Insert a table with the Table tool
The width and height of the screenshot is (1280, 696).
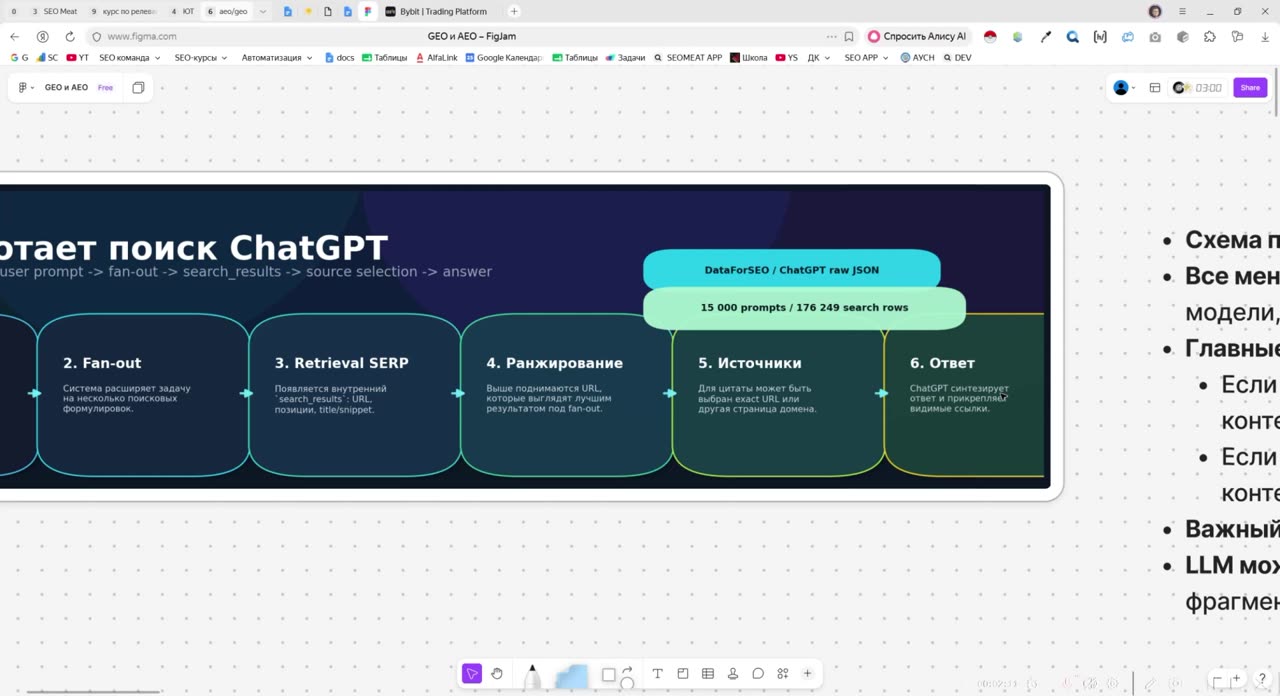click(708, 674)
